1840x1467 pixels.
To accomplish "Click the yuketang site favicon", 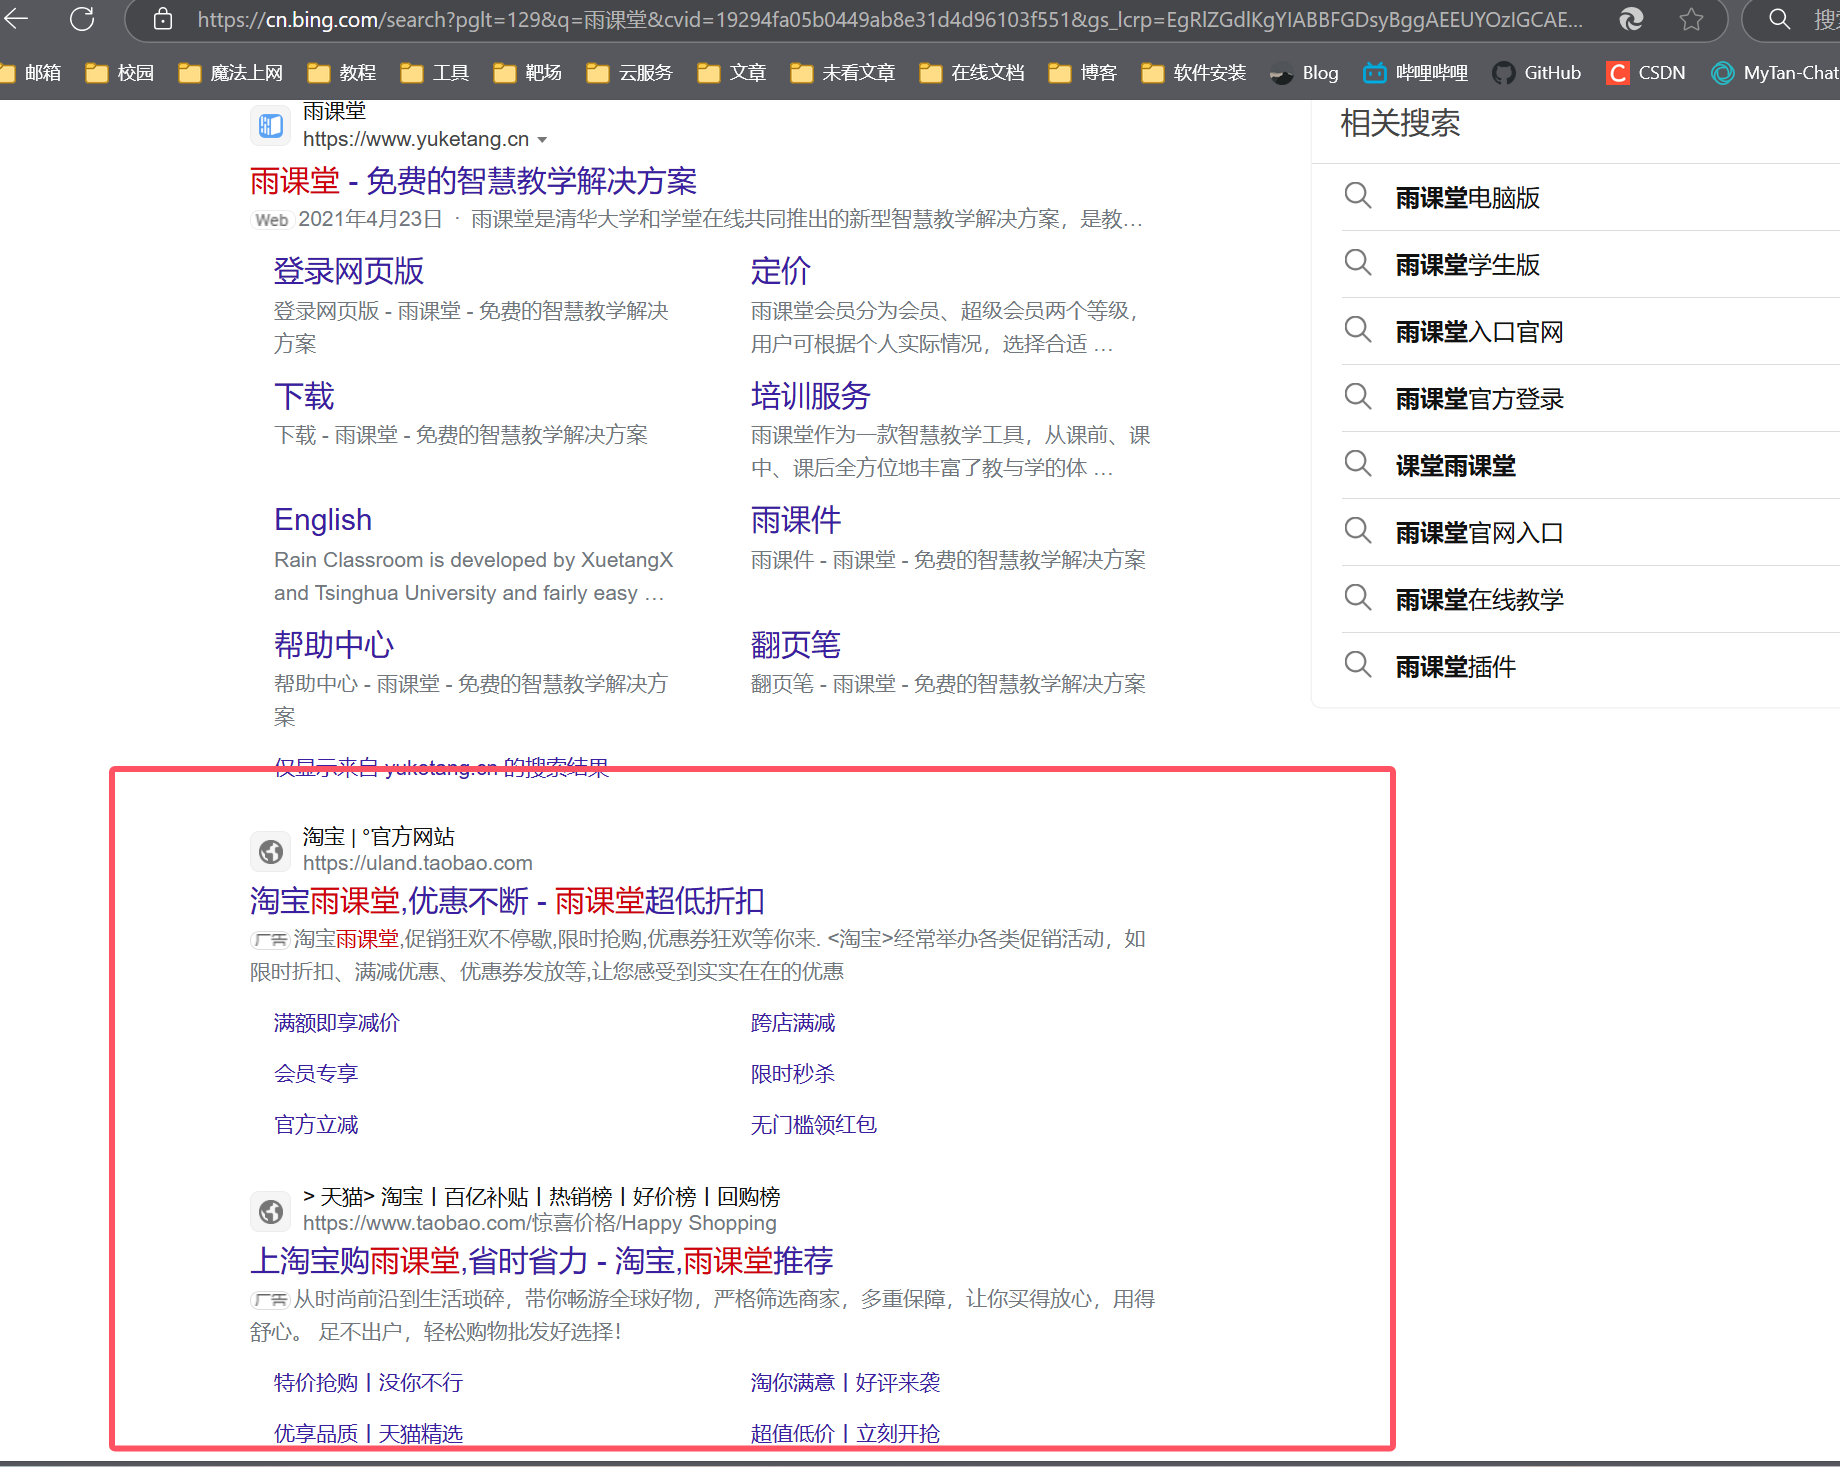I will click(x=270, y=125).
